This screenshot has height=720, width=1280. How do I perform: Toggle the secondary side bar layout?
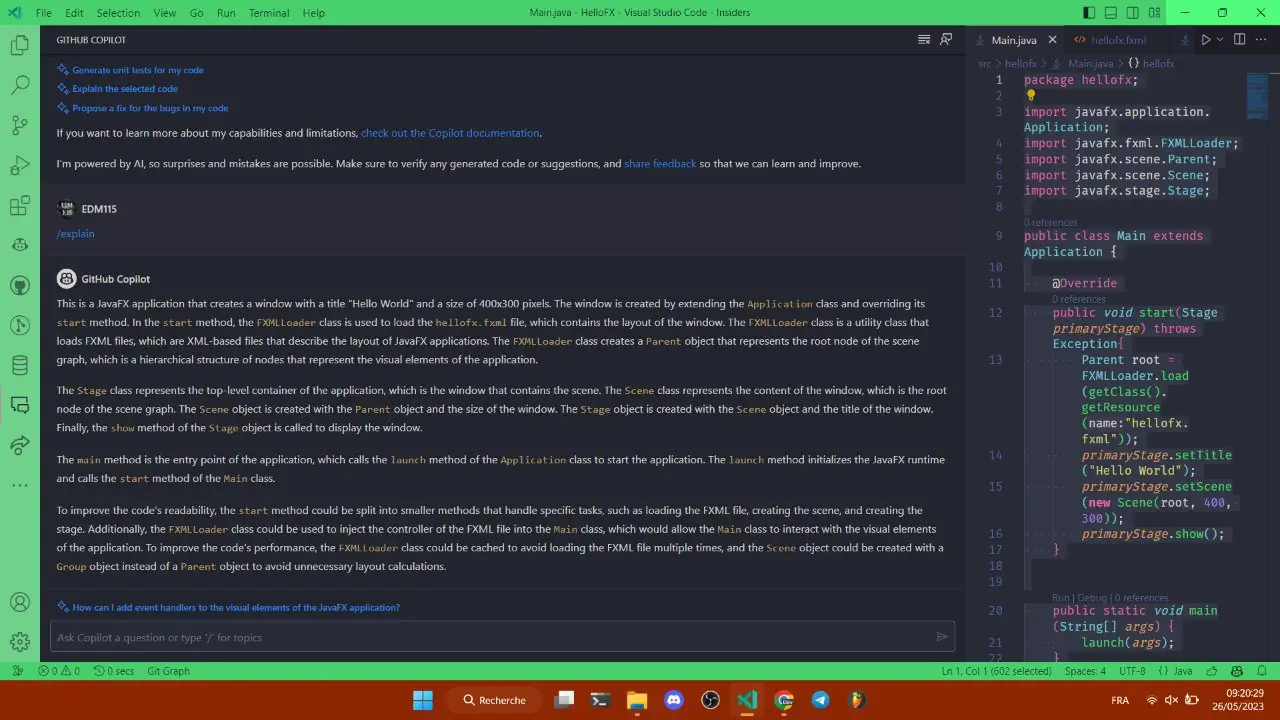point(1133,13)
